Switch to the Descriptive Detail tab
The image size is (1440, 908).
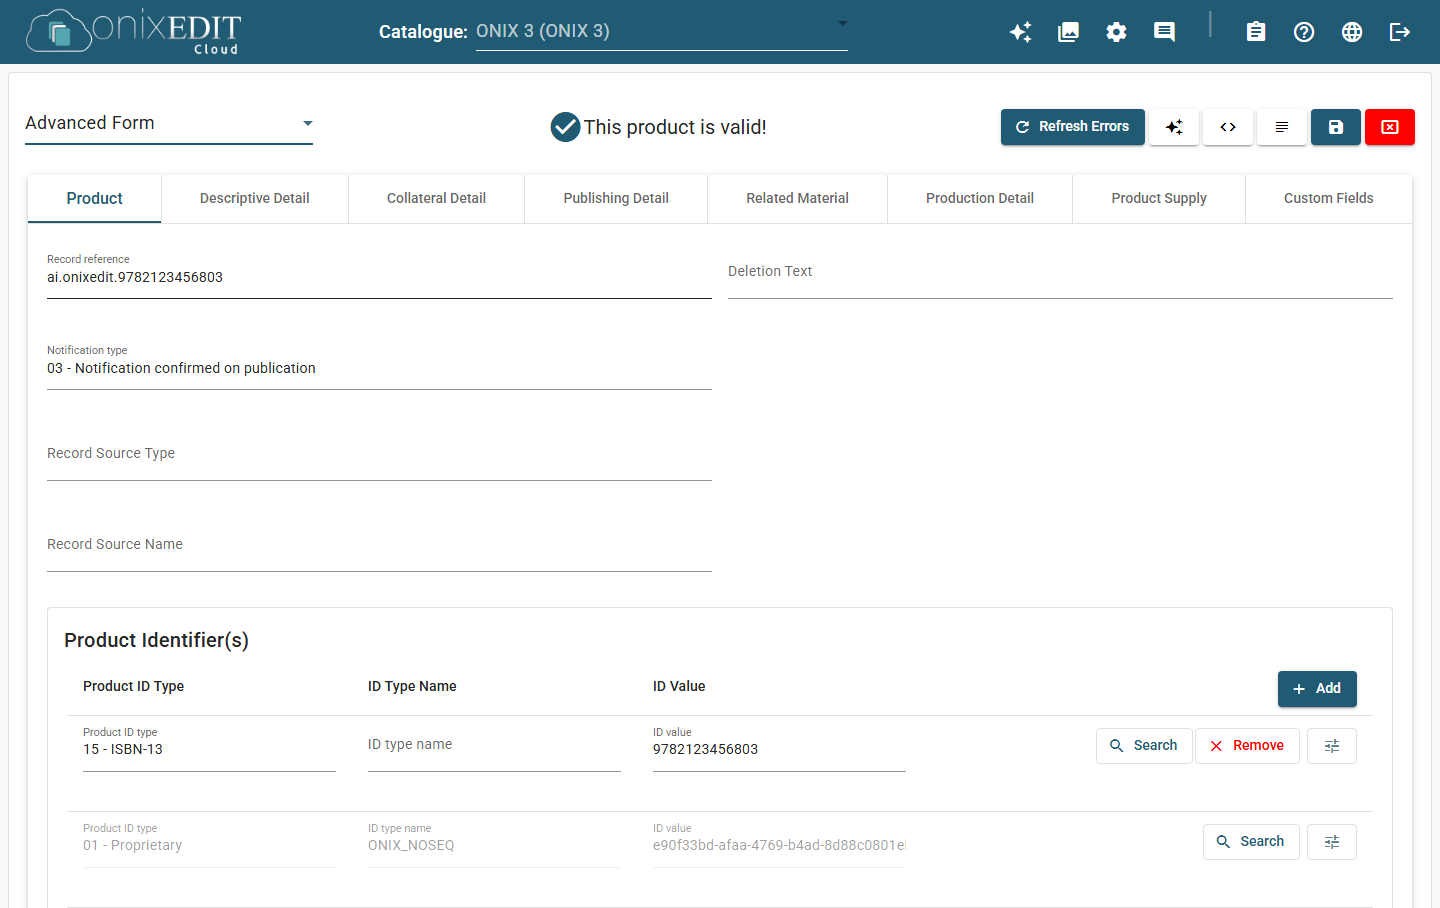[255, 198]
